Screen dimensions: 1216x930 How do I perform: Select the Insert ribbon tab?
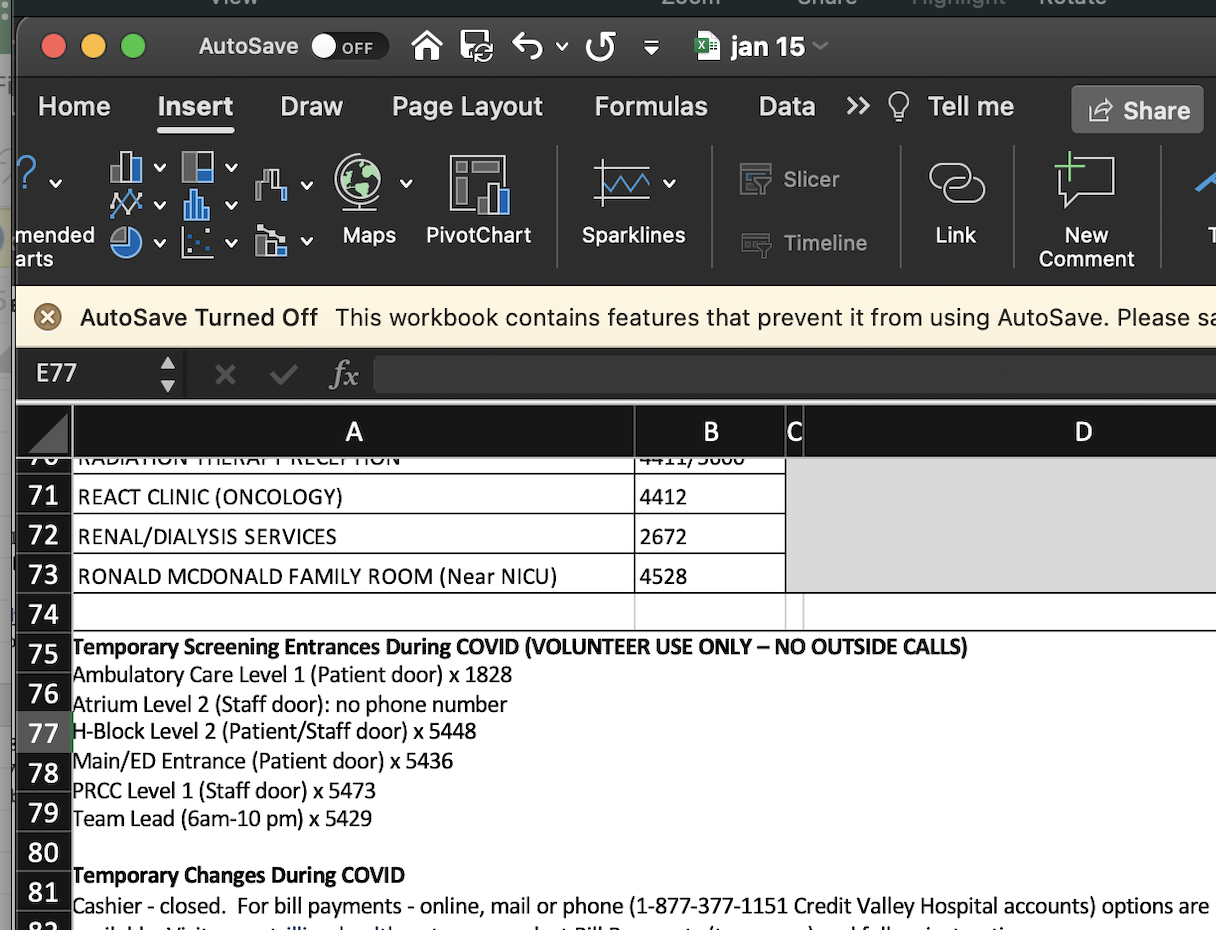pyautogui.click(x=195, y=107)
